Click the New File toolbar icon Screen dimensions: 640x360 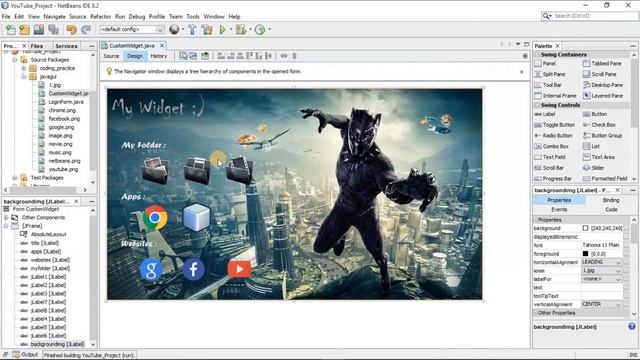coord(11,29)
